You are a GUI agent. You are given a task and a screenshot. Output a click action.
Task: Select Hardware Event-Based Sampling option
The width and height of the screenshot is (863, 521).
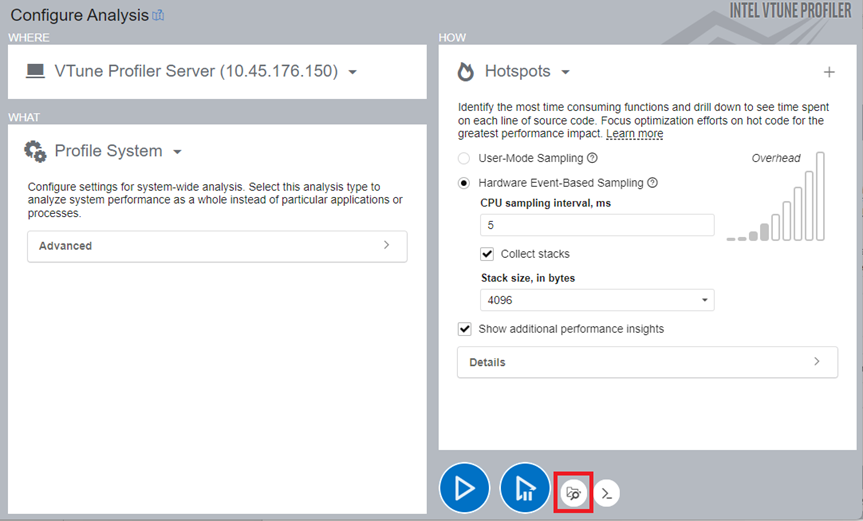coord(464,183)
